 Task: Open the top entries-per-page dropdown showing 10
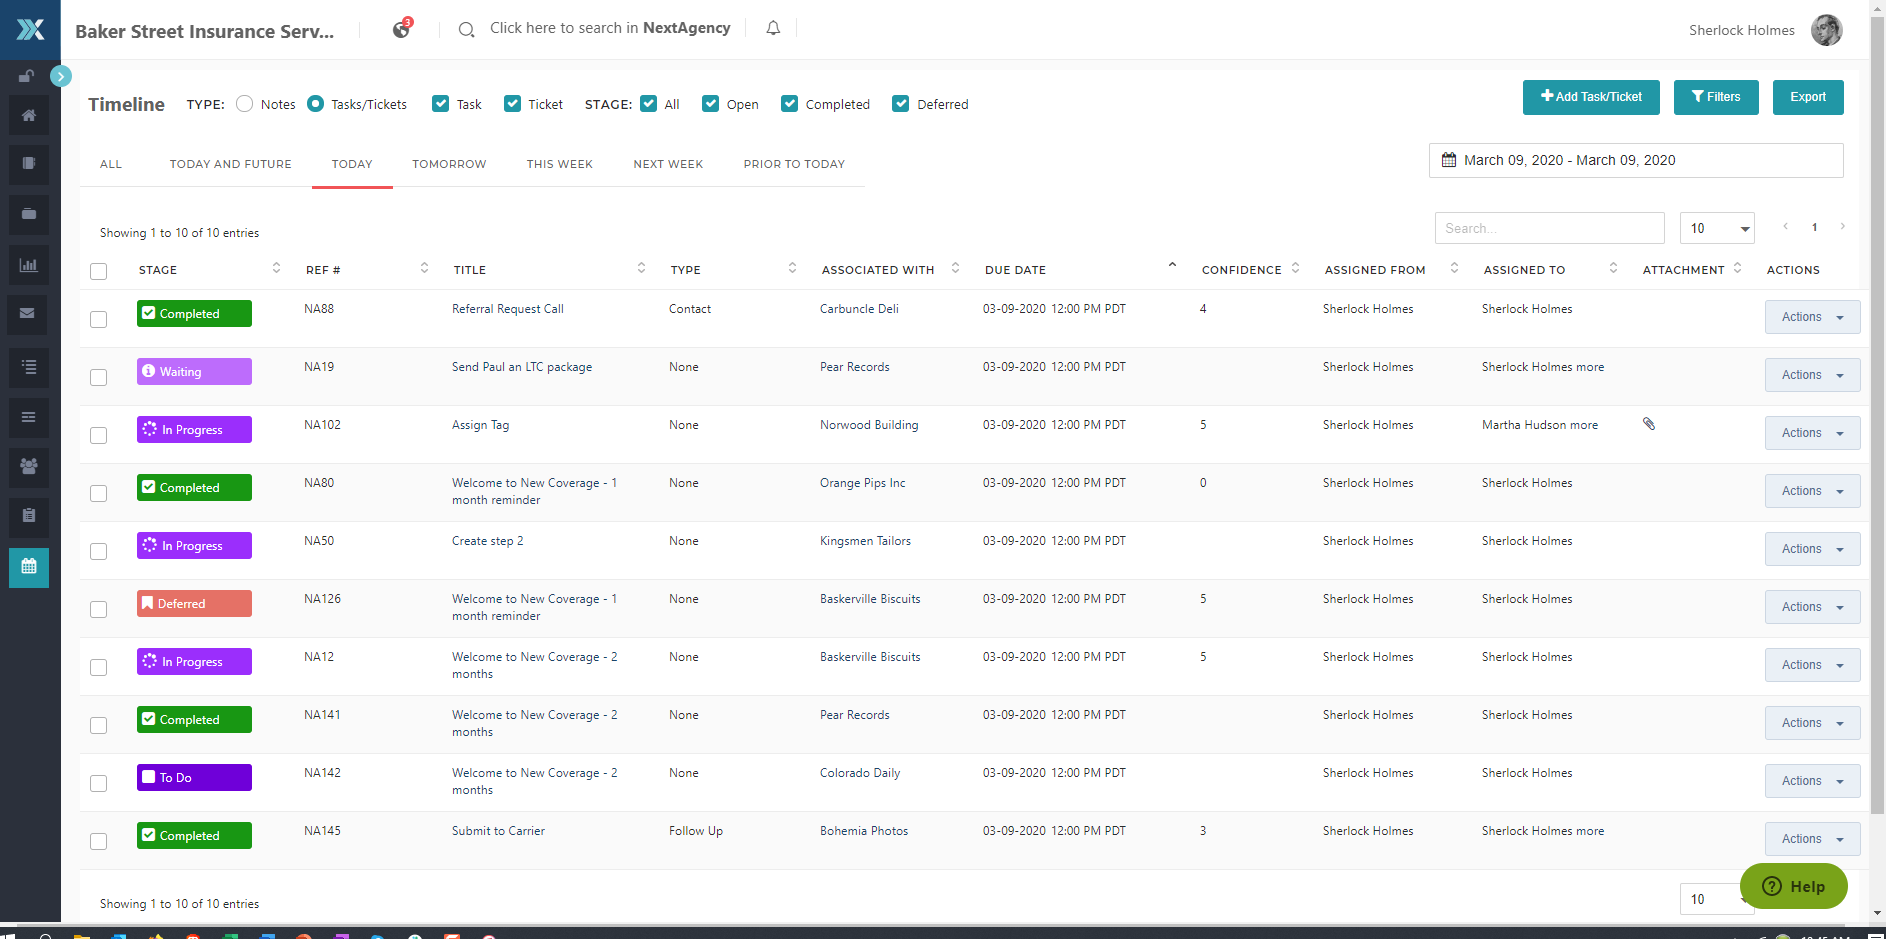(1717, 229)
